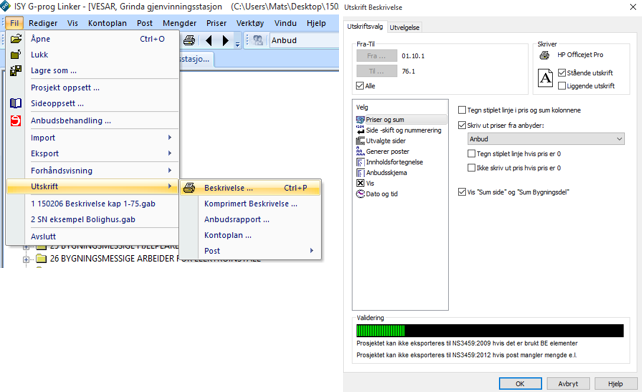The height and width of the screenshot is (392, 642).
Task: Toggle Skriv ut priser fra anbyder
Action: pyautogui.click(x=462, y=125)
